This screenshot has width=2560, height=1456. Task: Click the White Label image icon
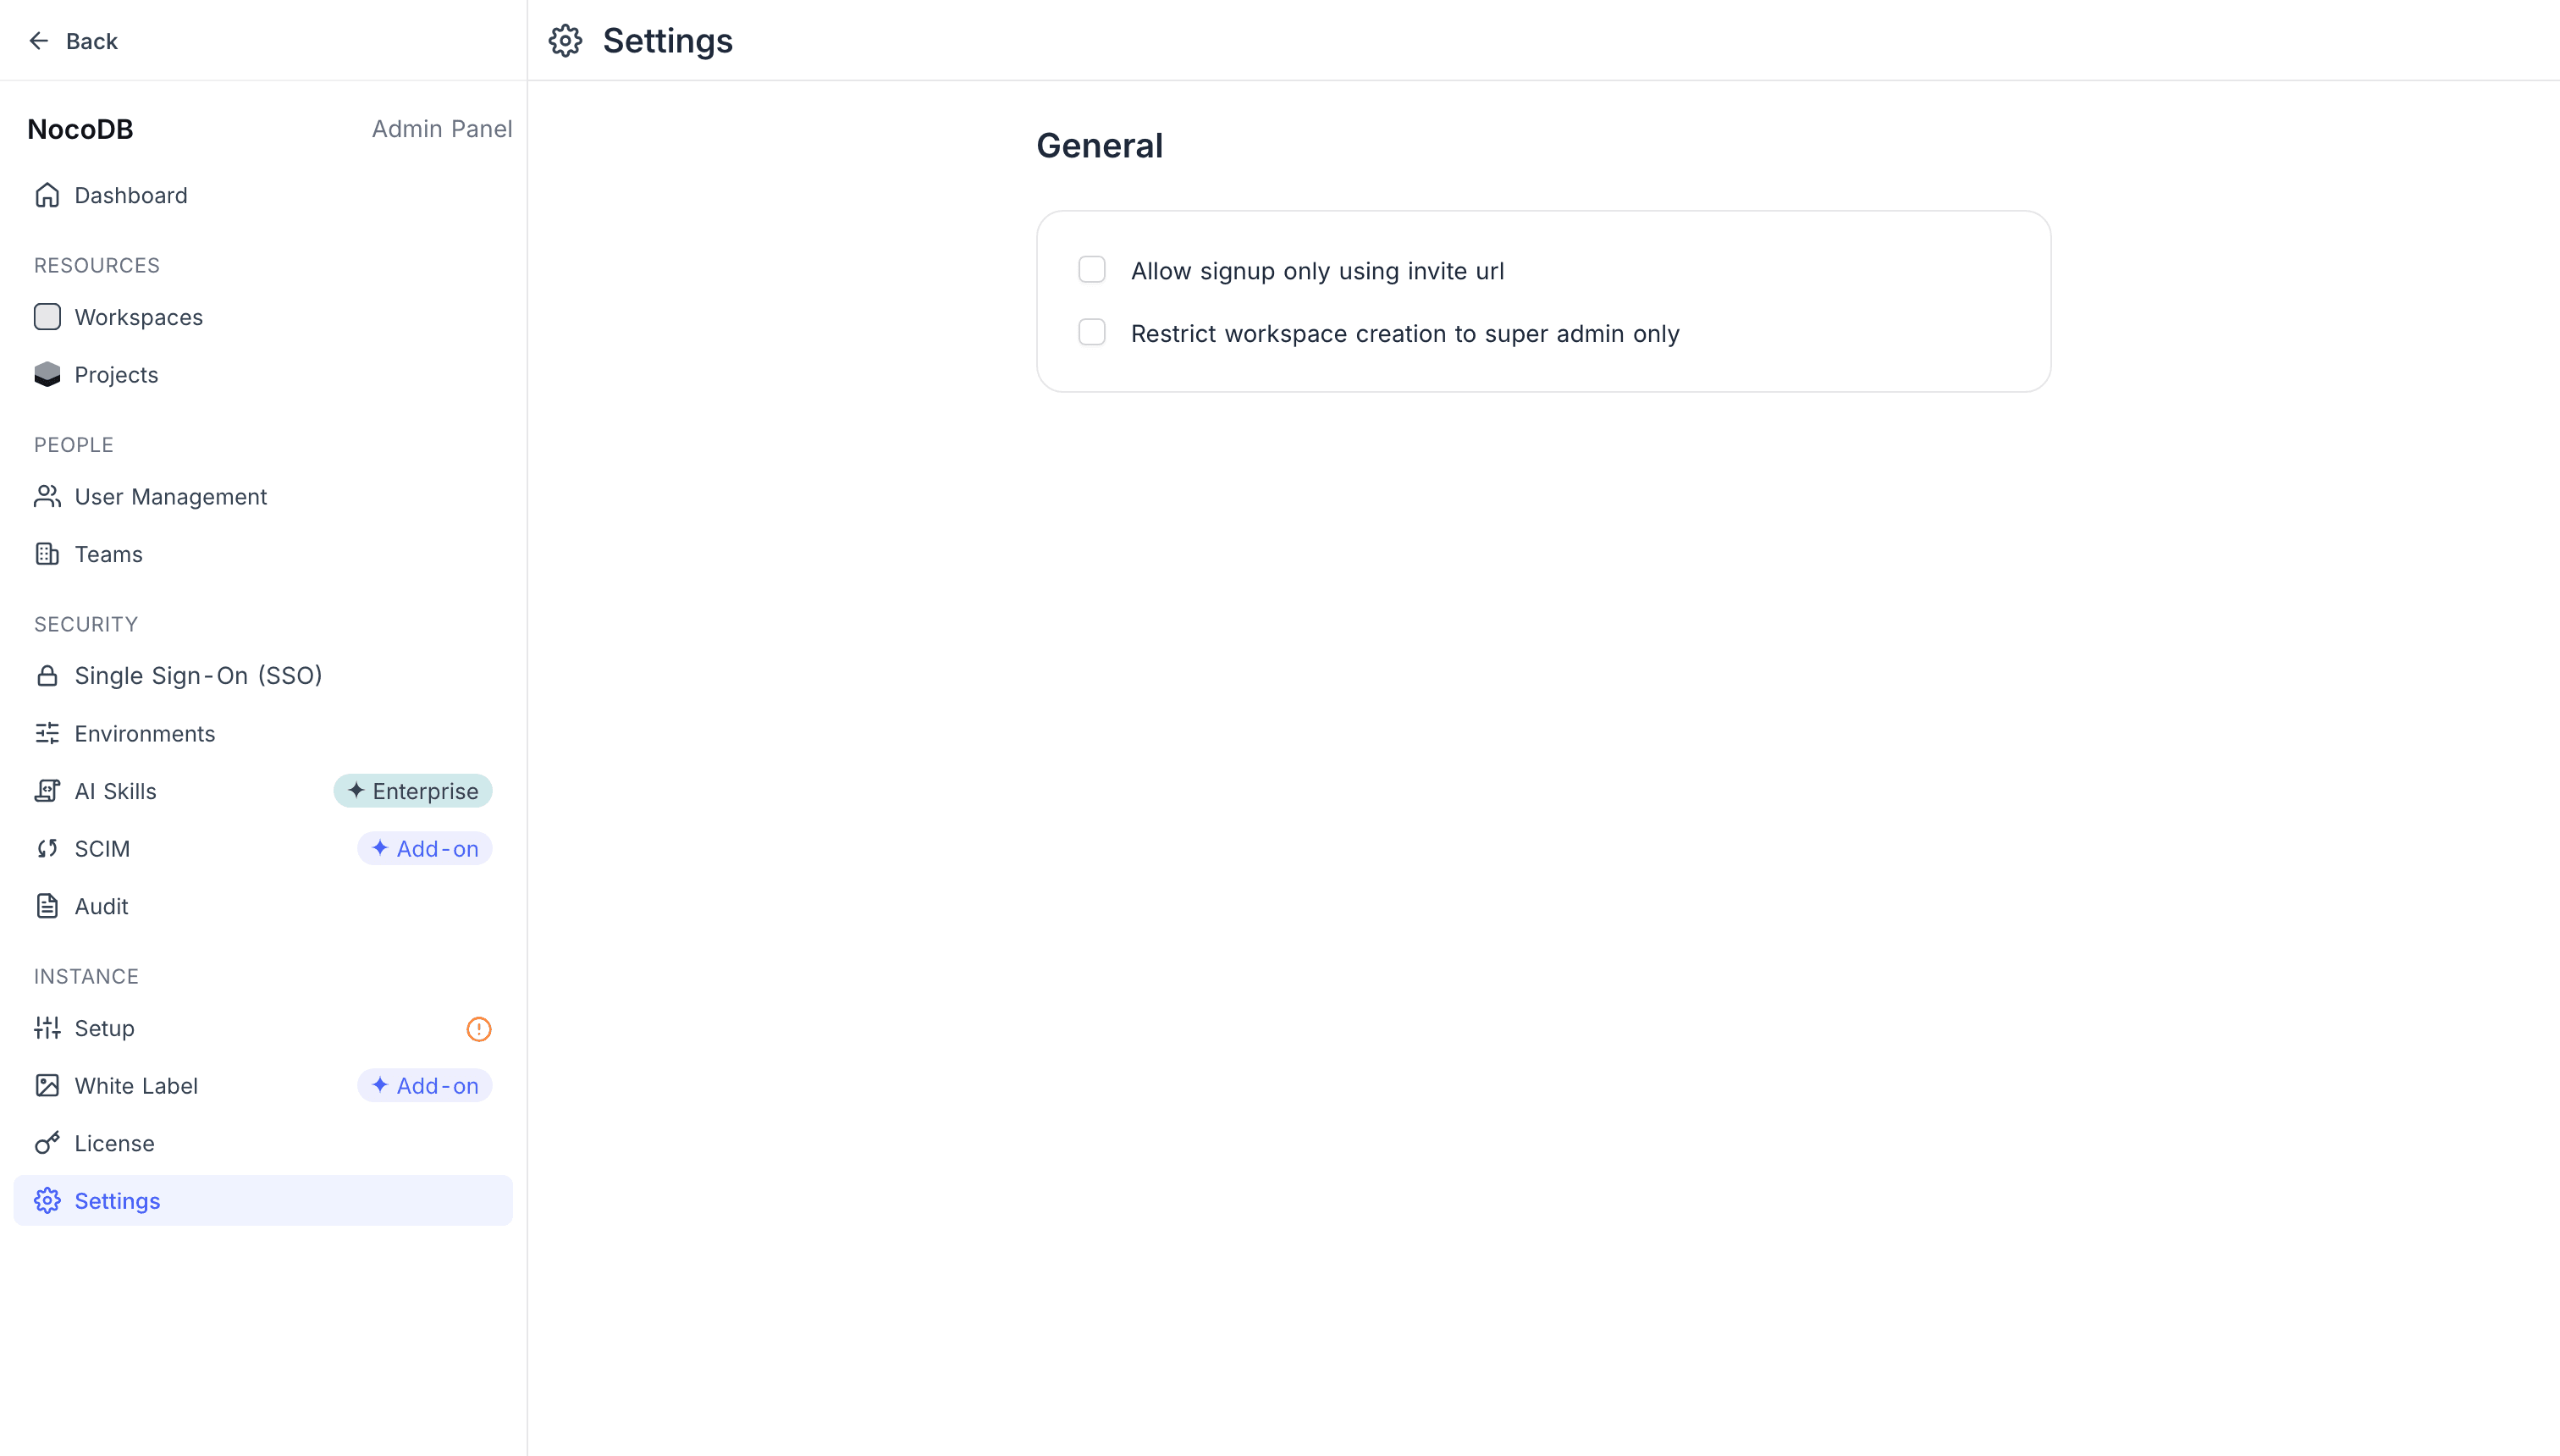(47, 1085)
